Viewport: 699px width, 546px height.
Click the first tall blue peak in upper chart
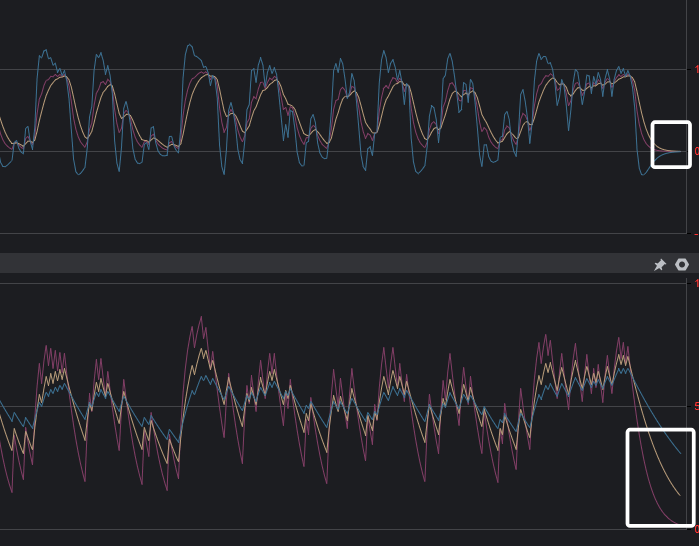click(44, 52)
